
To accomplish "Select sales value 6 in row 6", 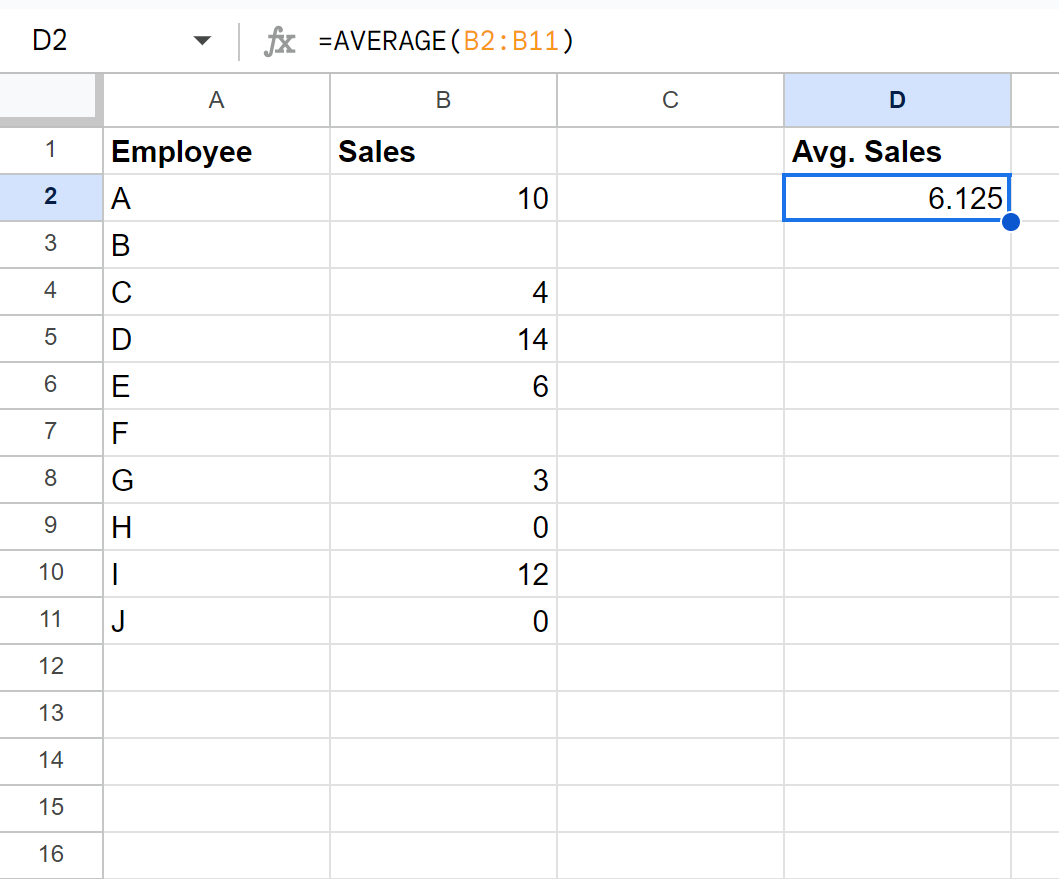I will [443, 385].
